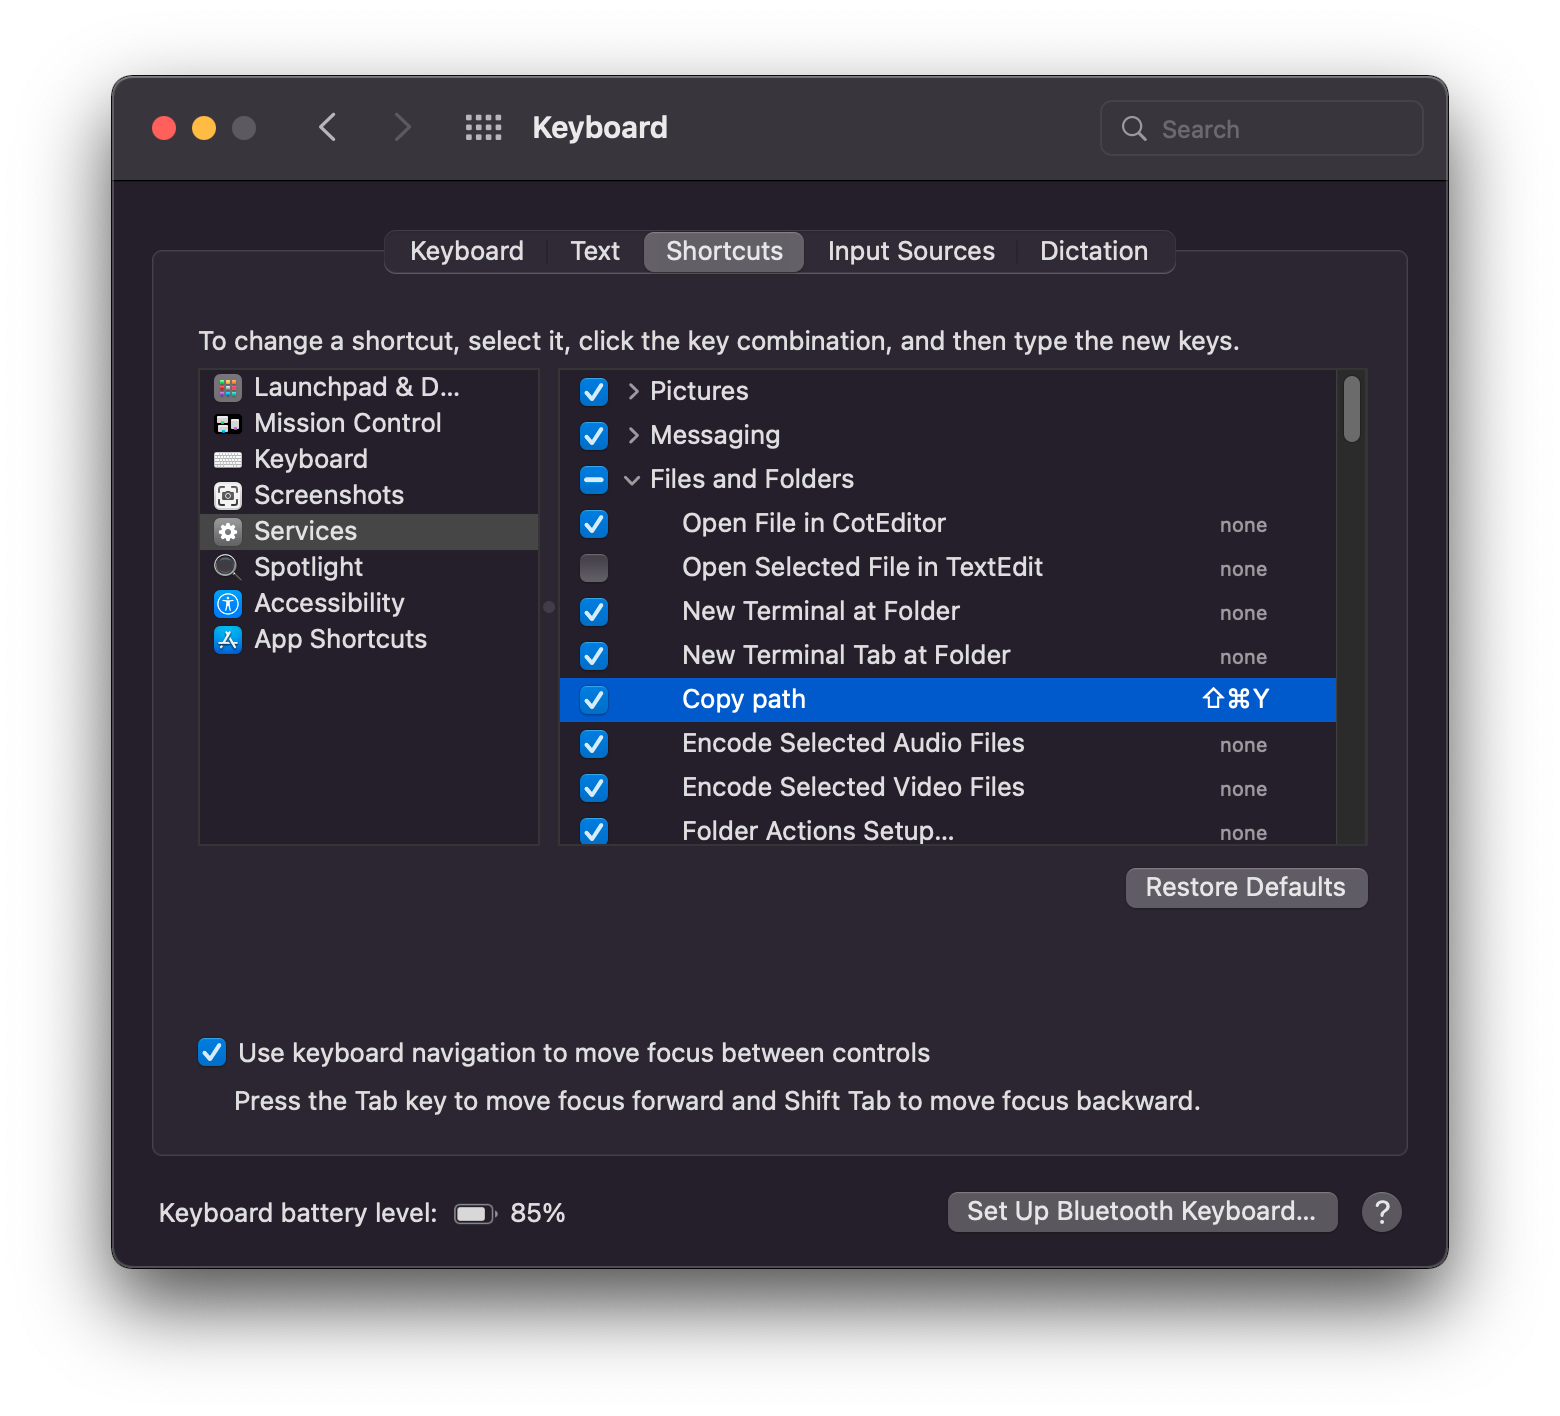Select Encode Selected Video Files row
This screenshot has height=1416, width=1560.
coord(948,788)
